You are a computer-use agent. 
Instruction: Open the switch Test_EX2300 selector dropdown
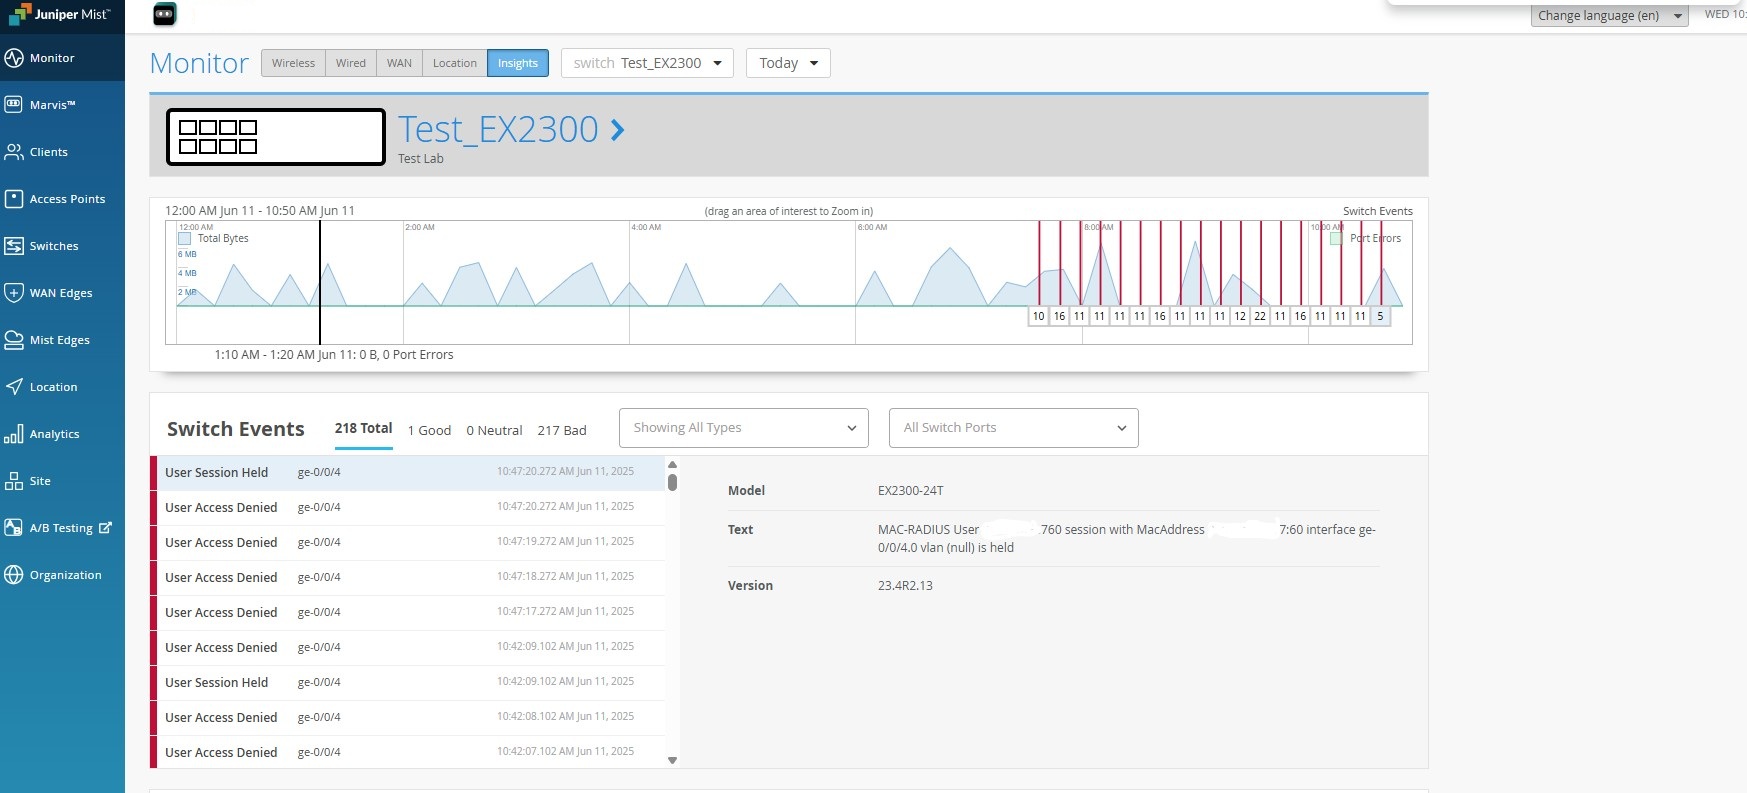click(x=647, y=63)
